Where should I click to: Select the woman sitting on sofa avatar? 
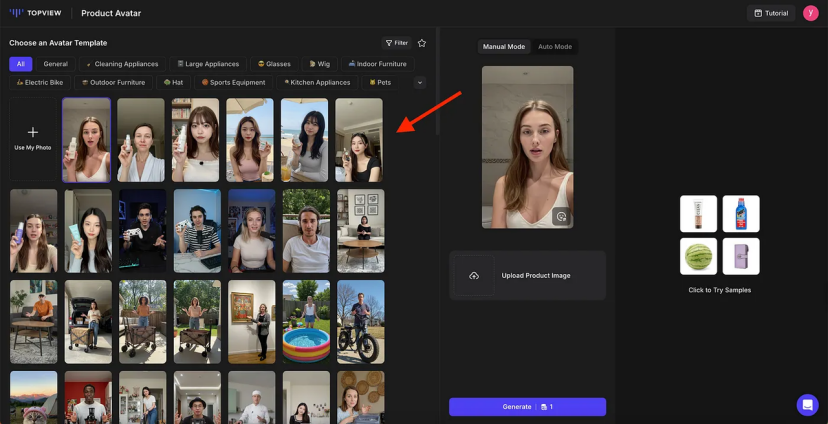[x=361, y=231]
